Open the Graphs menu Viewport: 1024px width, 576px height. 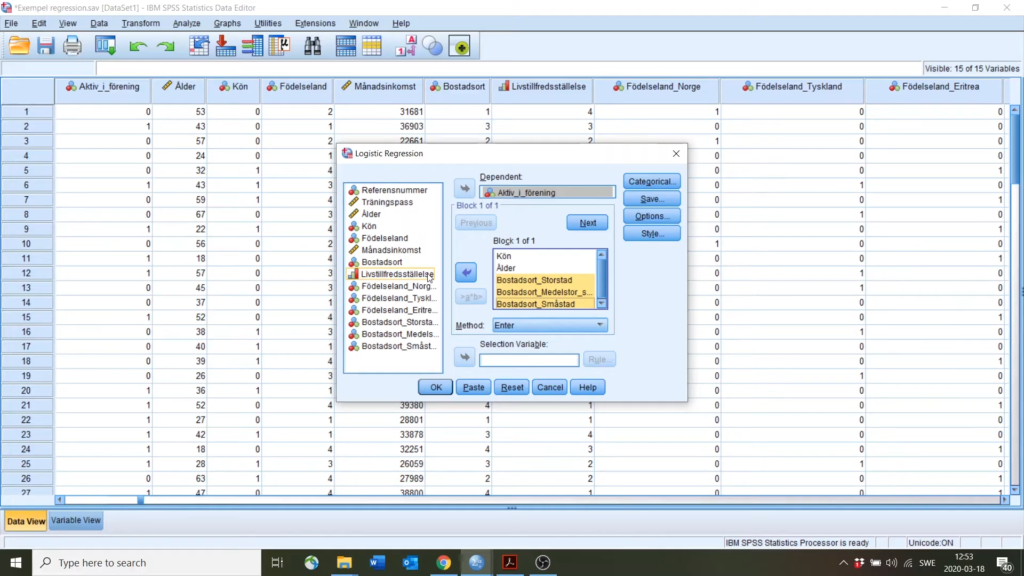227,23
